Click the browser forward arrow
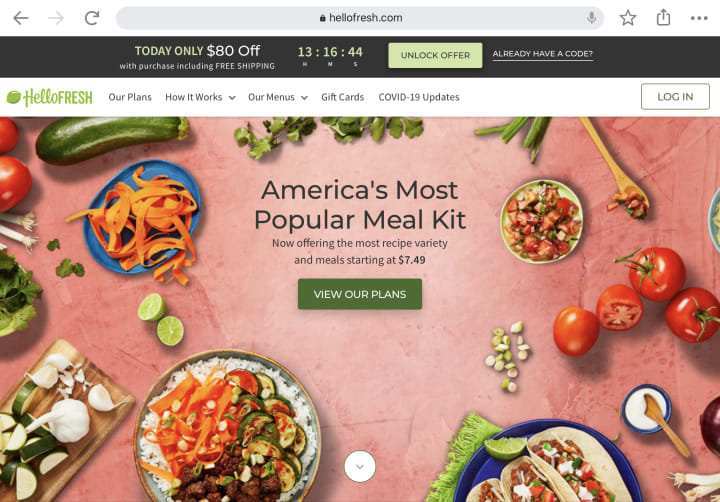Image resolution: width=720 pixels, height=502 pixels. [x=56, y=18]
